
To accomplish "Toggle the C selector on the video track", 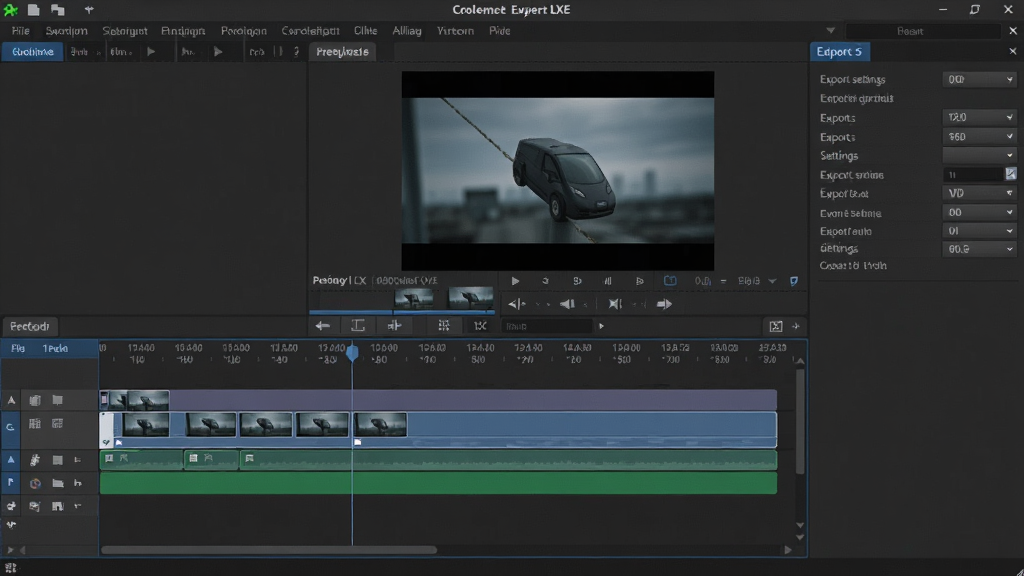I will click(x=10, y=427).
